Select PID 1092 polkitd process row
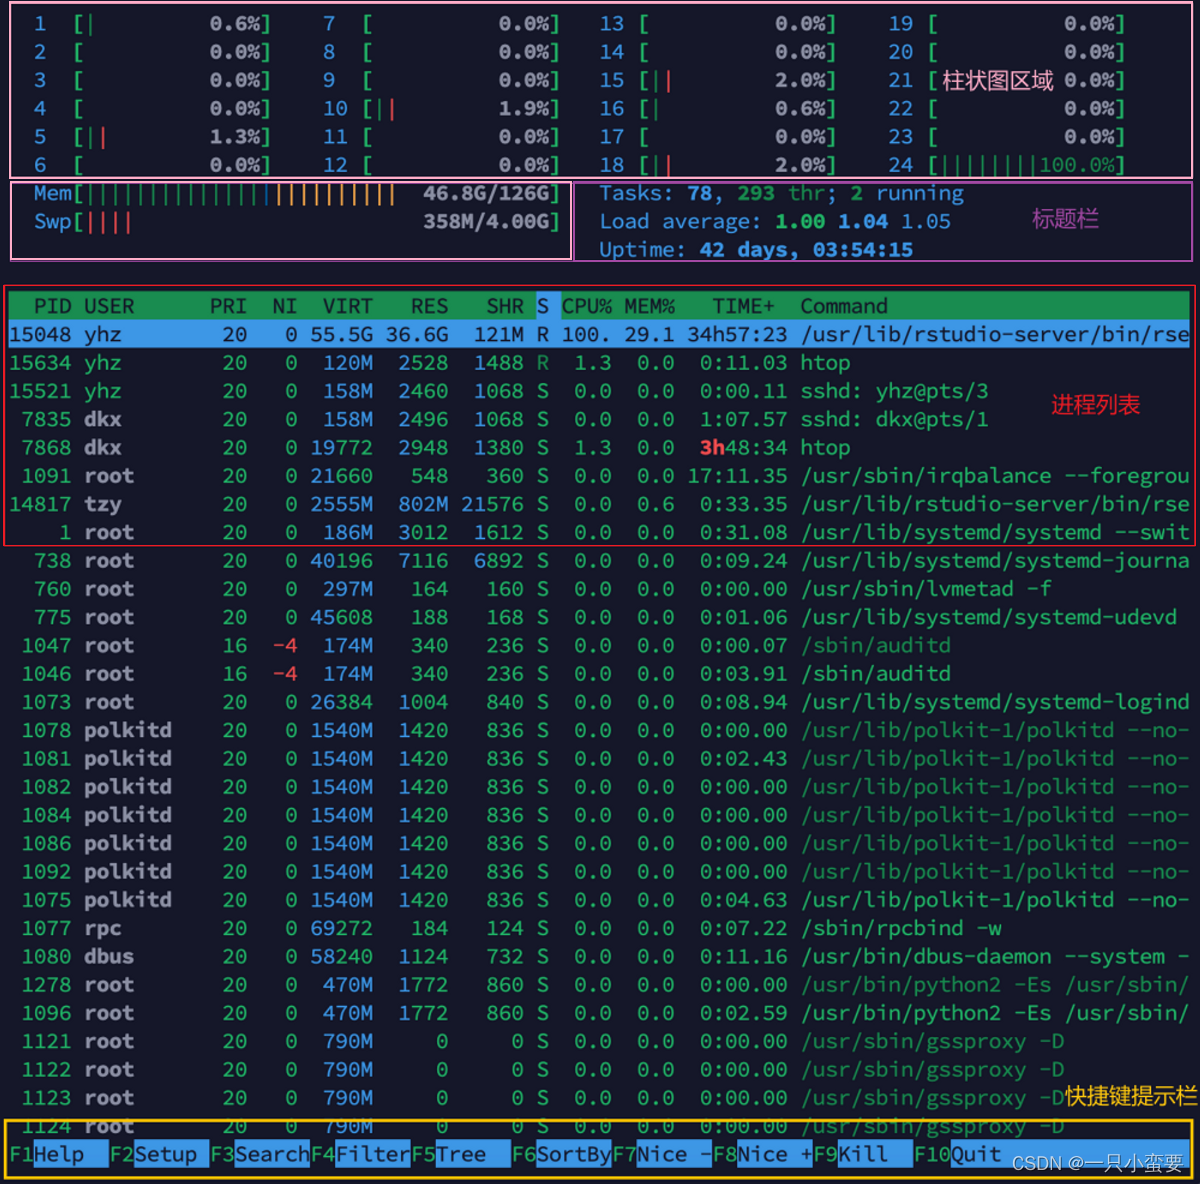Viewport: 1200px width, 1184px height. pos(599,872)
